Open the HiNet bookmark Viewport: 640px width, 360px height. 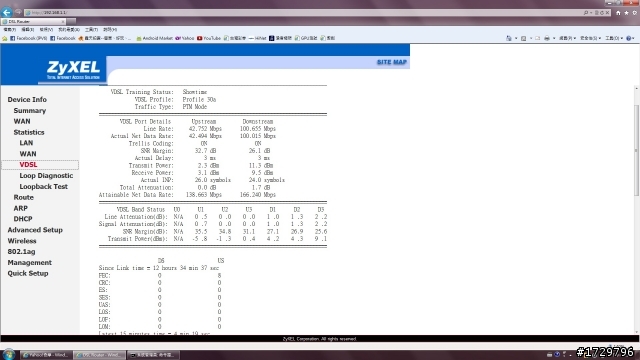(257, 38)
